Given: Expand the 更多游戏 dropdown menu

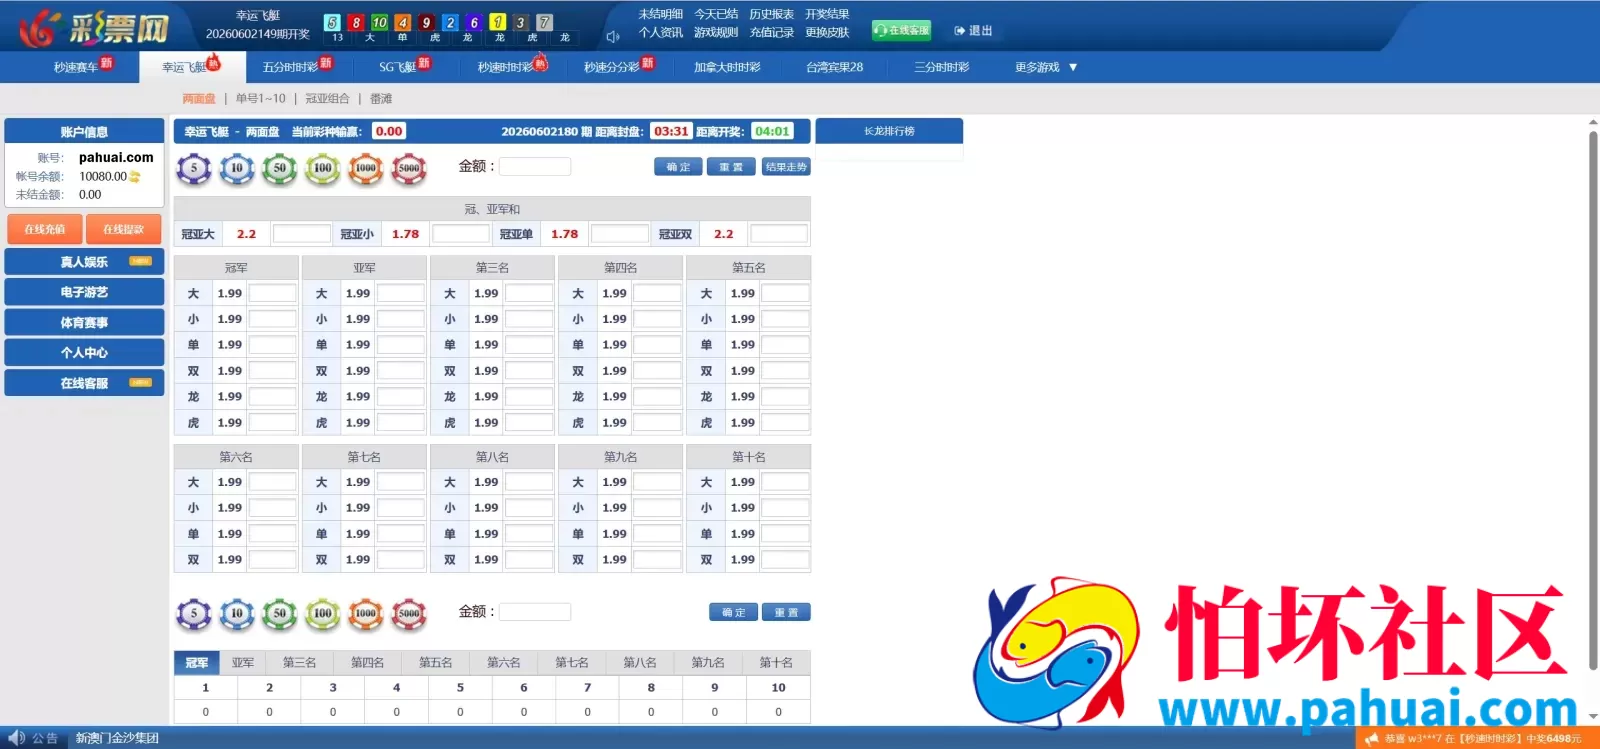Looking at the screenshot, I should pos(1046,67).
